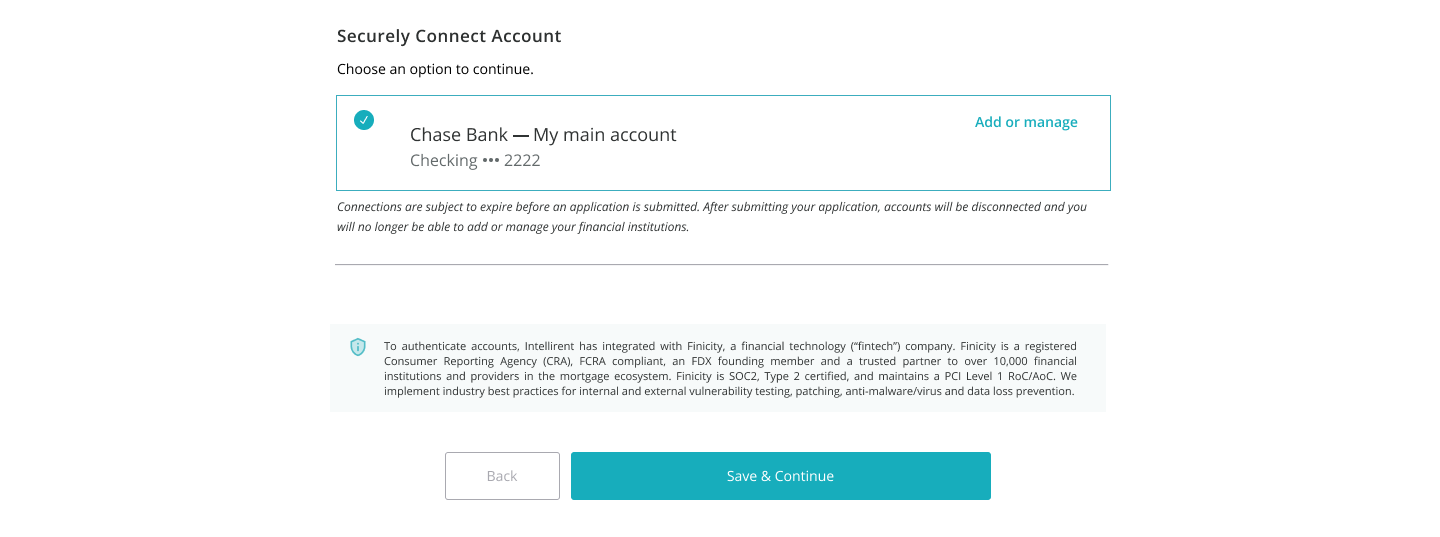Click the "Choose an option to continue" text

click(x=435, y=69)
